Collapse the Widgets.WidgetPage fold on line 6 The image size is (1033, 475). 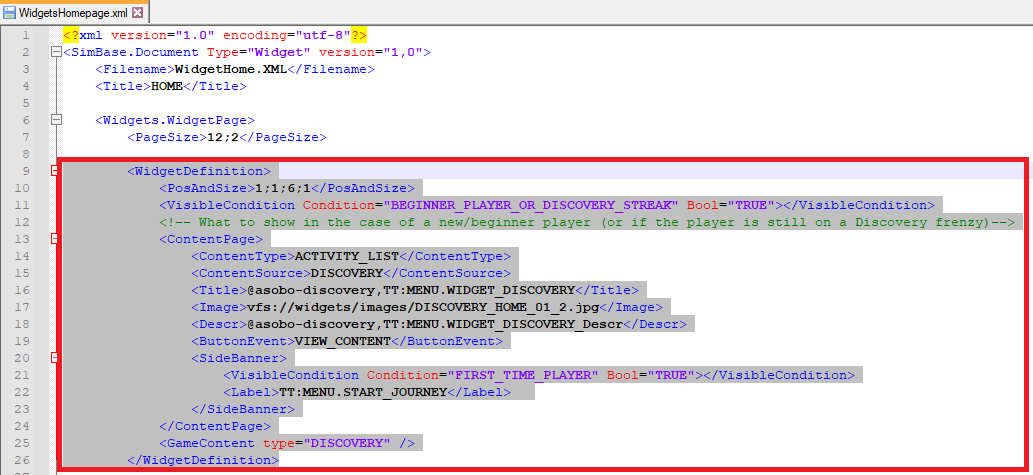tap(56, 120)
